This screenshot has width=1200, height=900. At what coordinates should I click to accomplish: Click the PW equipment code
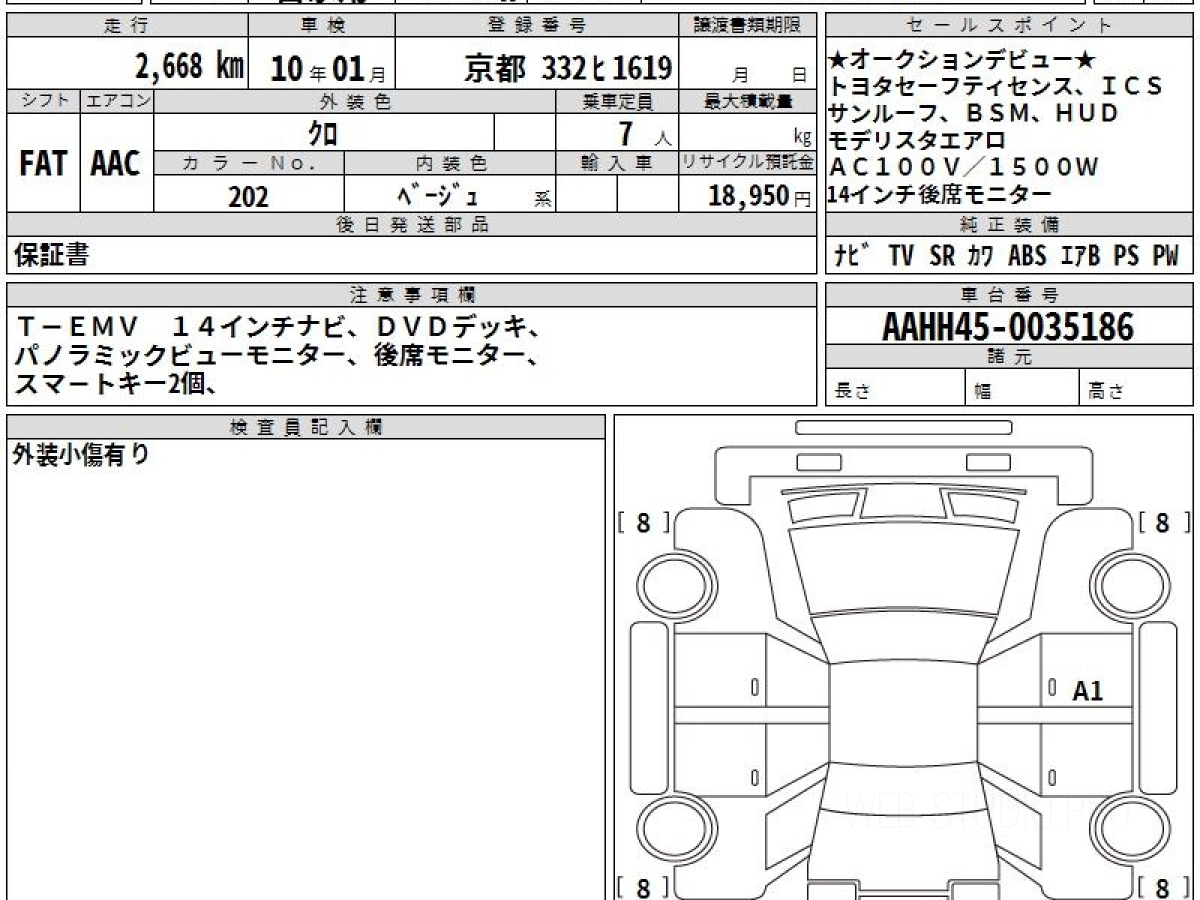point(1165,256)
